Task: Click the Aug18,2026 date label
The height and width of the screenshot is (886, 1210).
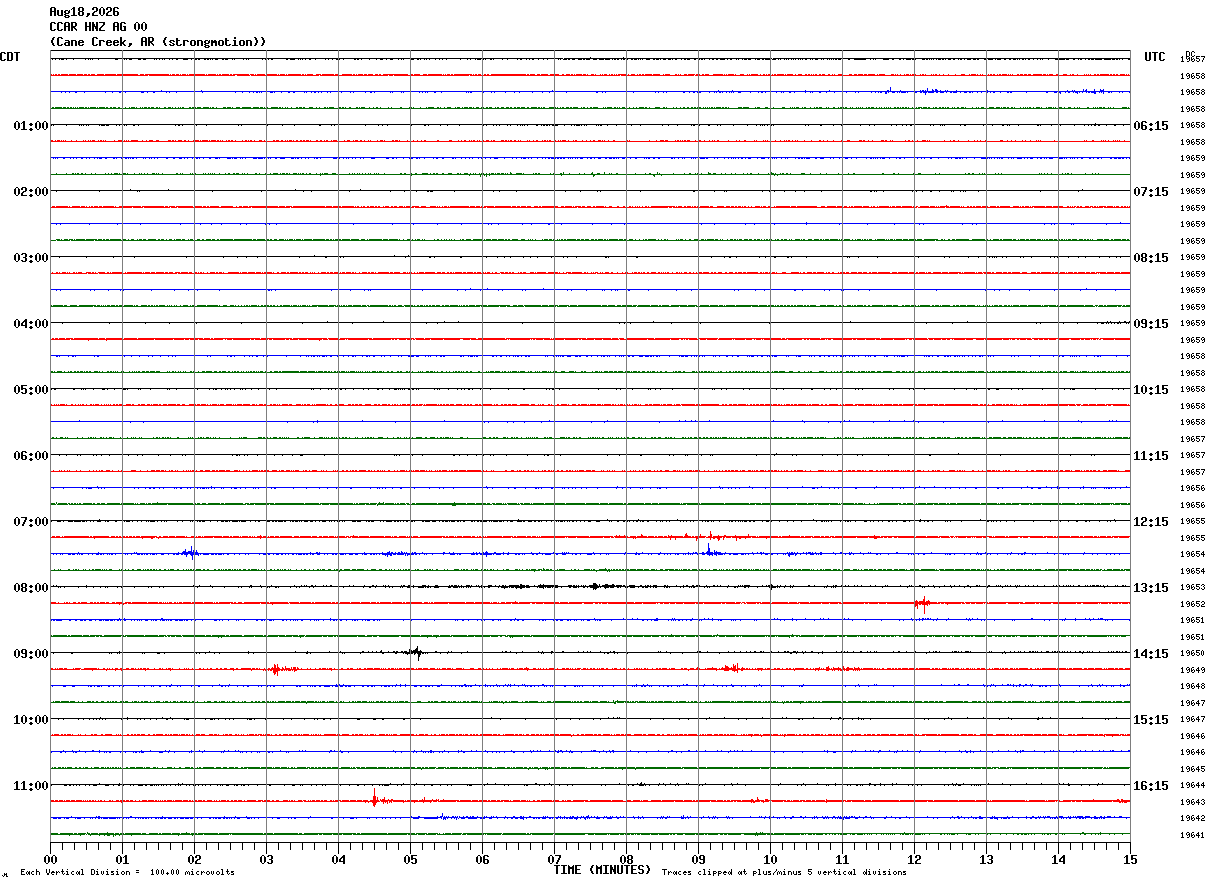Action: tap(84, 12)
